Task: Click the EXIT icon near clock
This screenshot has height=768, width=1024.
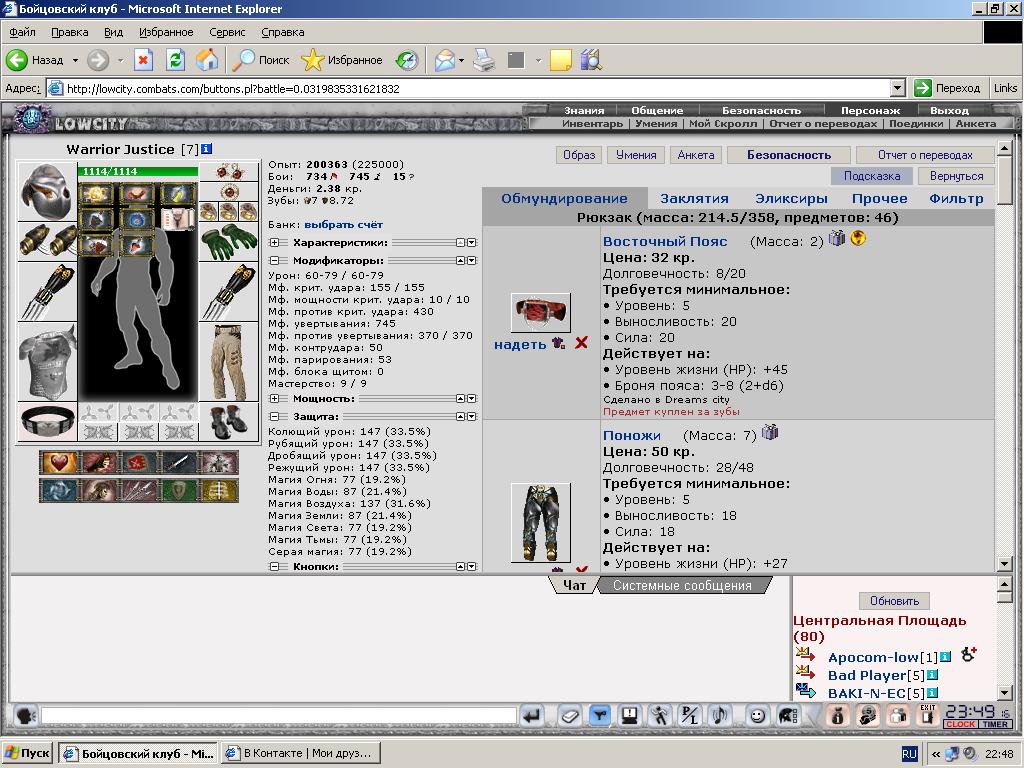Action: pos(928,715)
